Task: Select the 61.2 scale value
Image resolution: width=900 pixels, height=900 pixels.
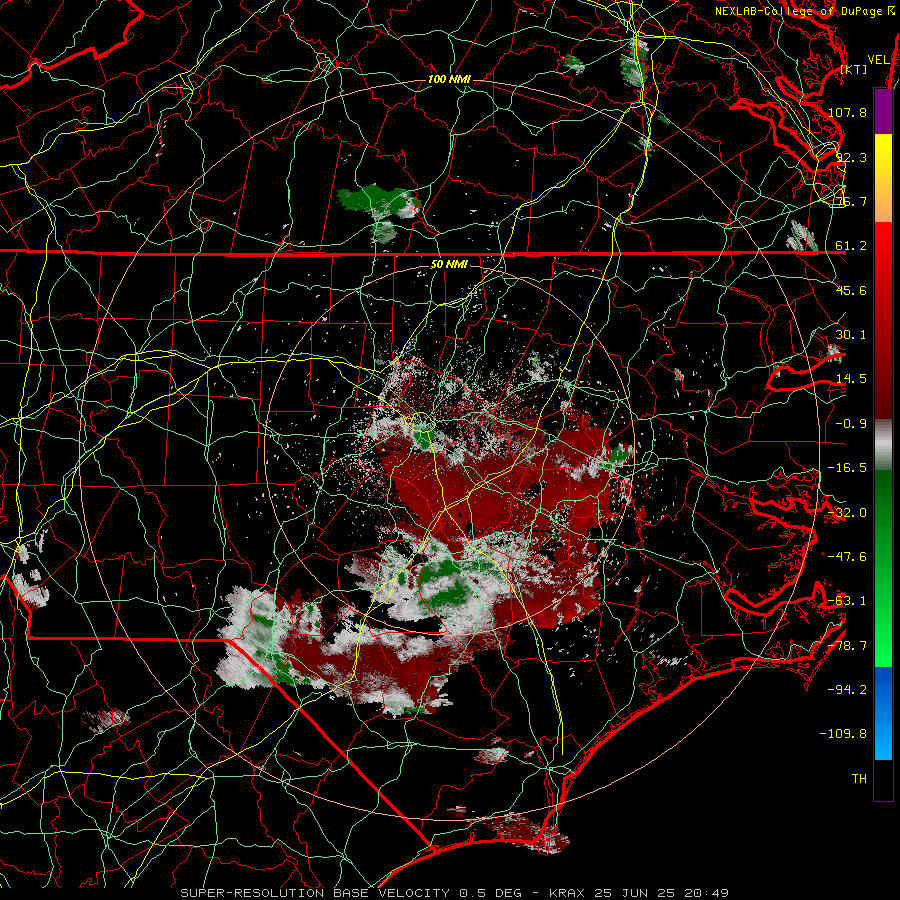Action: 851,246
